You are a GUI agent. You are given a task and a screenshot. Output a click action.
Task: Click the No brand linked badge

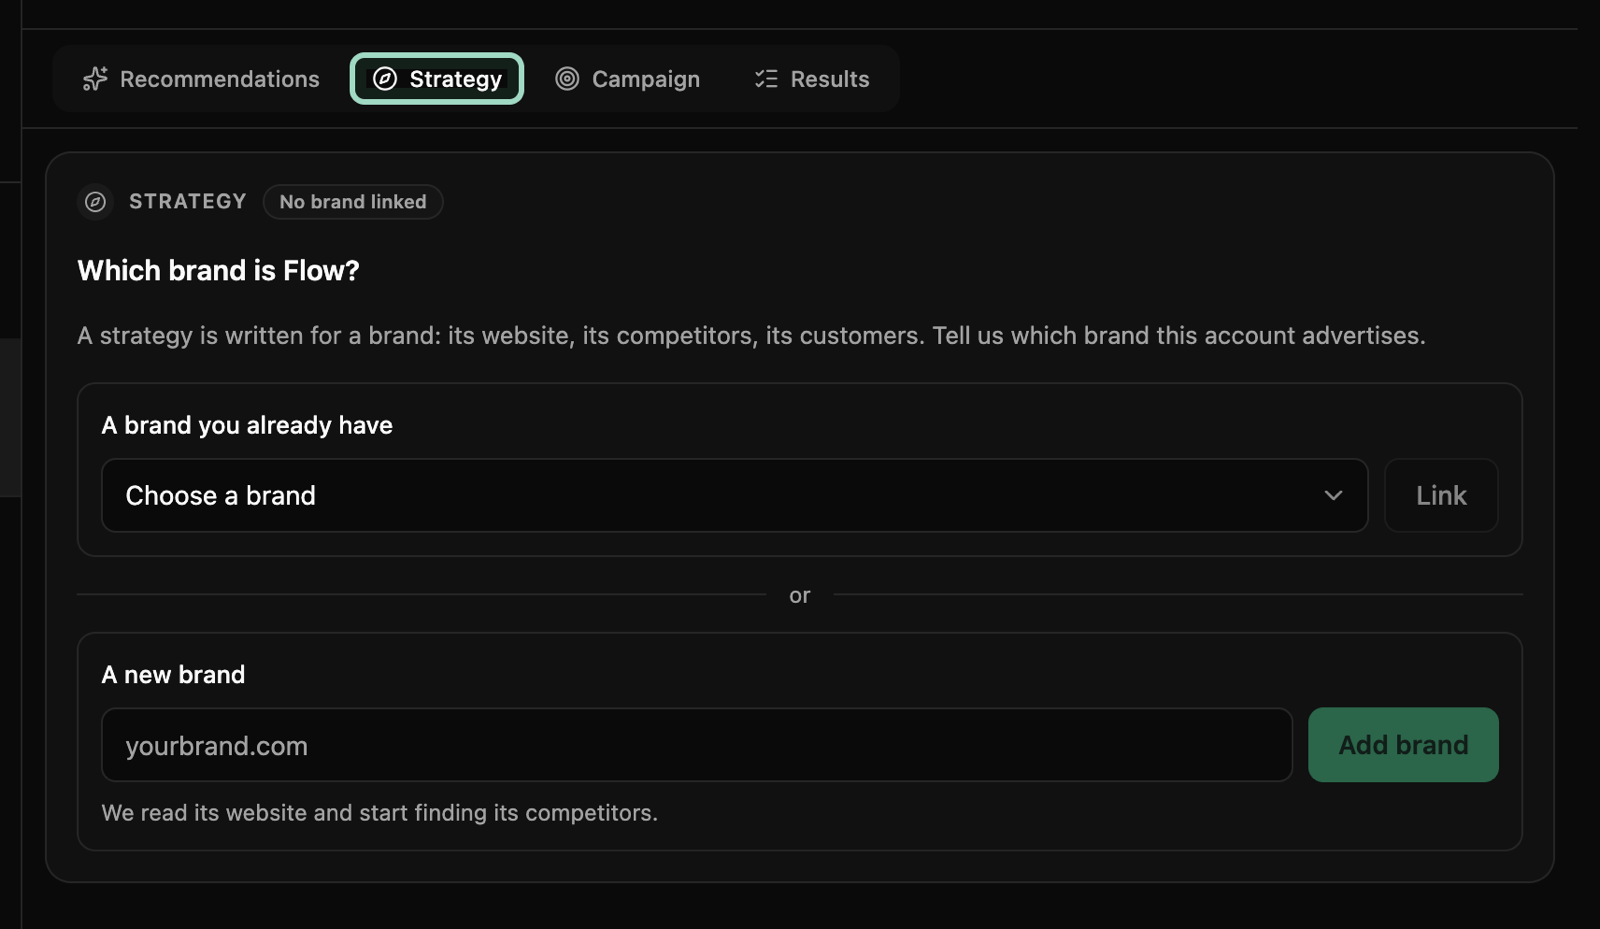pyautogui.click(x=353, y=202)
